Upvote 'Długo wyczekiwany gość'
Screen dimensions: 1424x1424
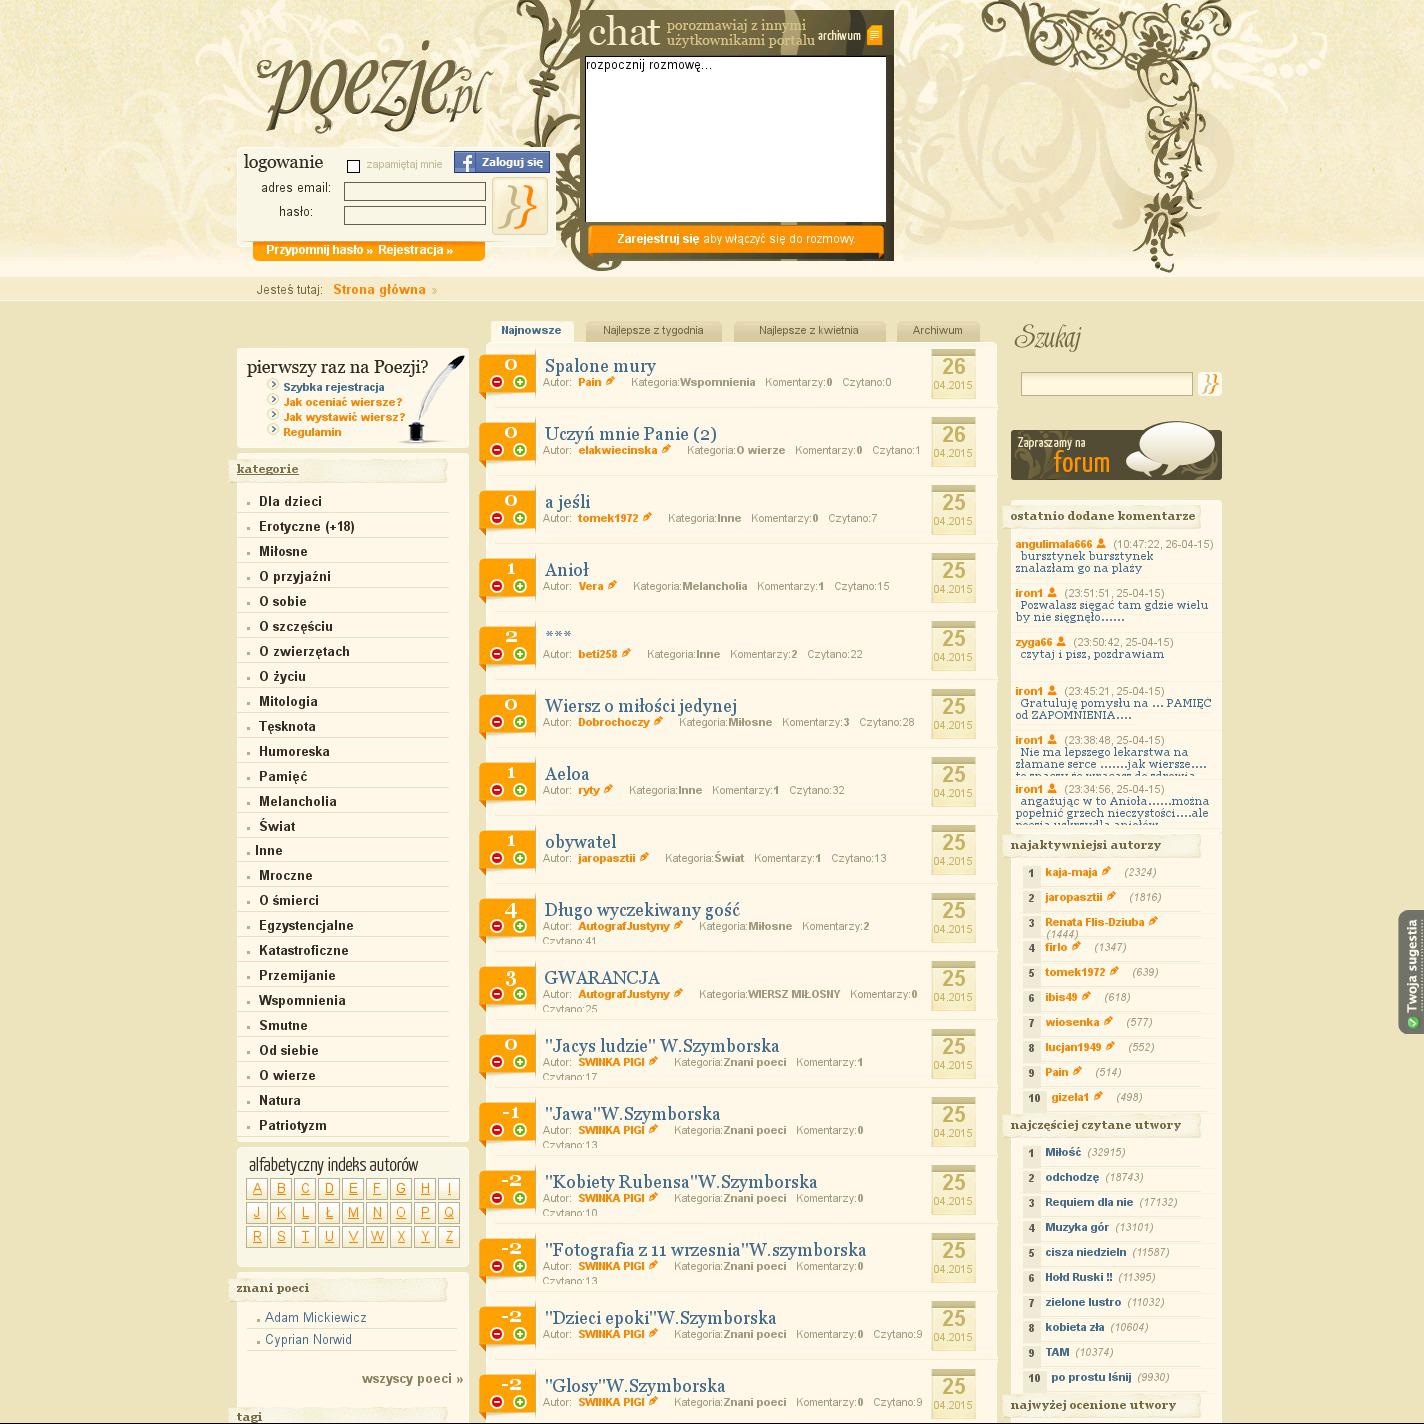click(x=520, y=926)
